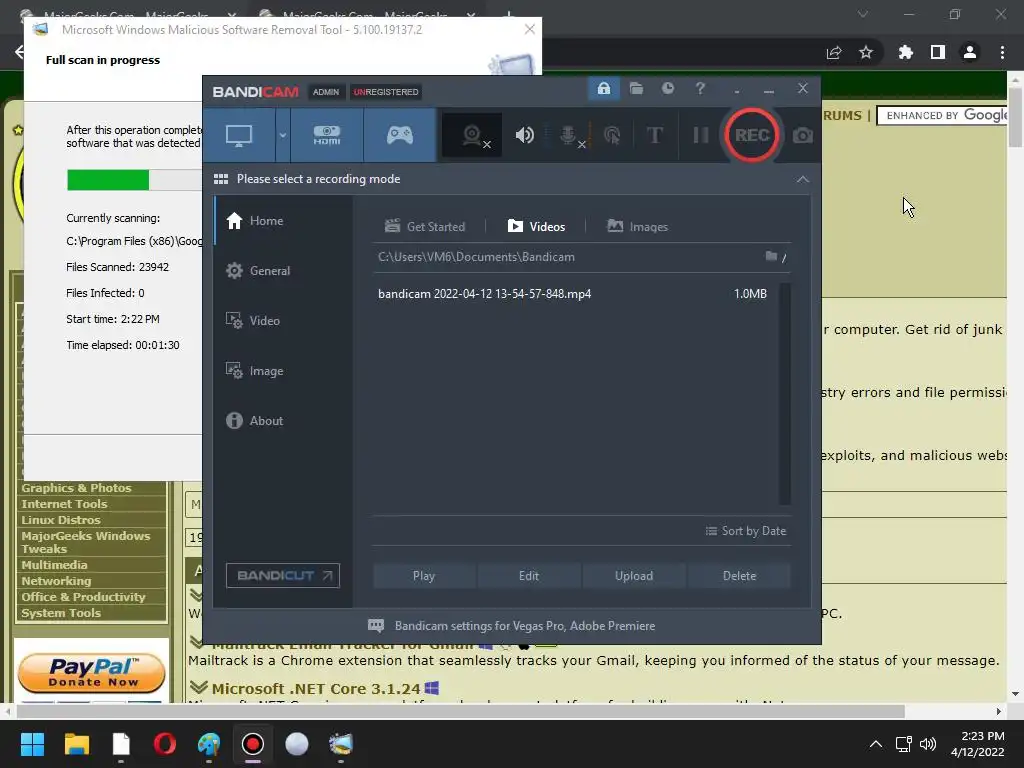The height and width of the screenshot is (768, 1024).
Task: Switch to the Images tab
Action: coord(637,227)
